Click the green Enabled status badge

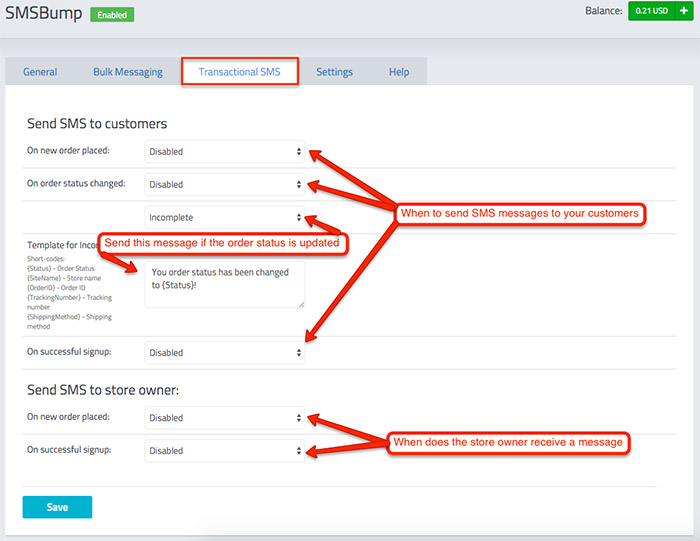[112, 15]
